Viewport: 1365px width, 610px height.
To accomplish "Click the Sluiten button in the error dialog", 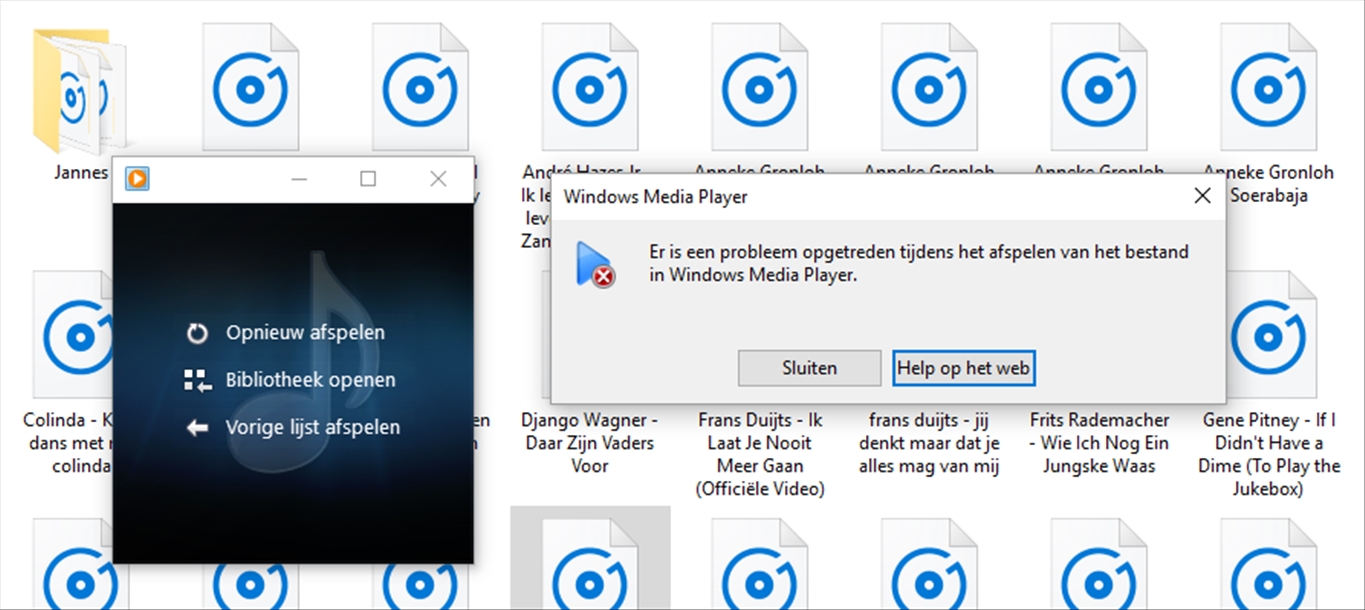I will click(809, 368).
